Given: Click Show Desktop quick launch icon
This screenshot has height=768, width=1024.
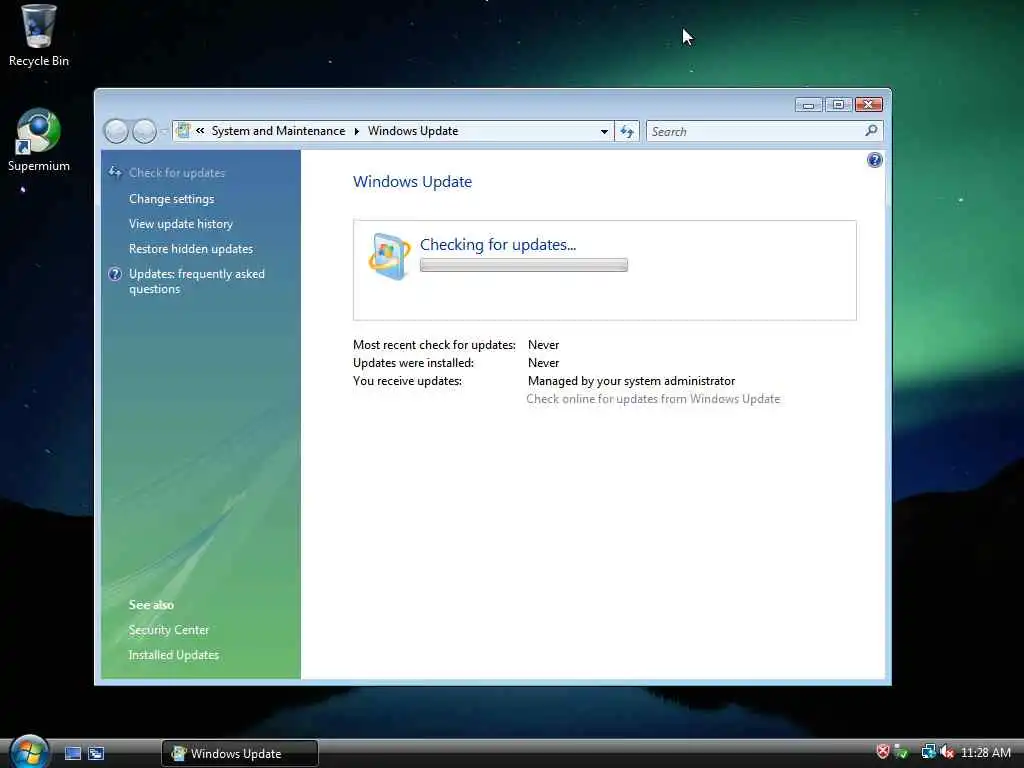Looking at the screenshot, I should [73, 753].
